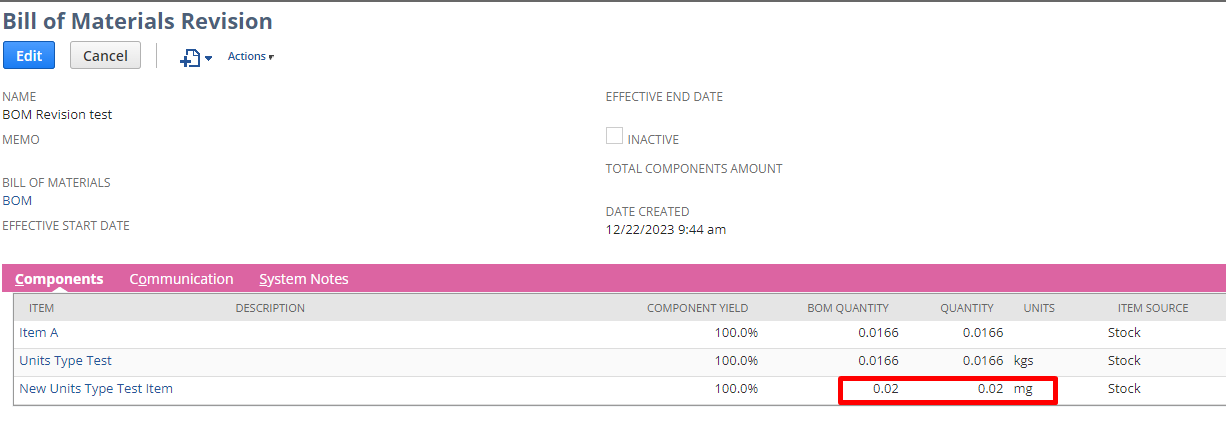This screenshot has width=1226, height=422.
Task: Expand the arrow beside New icon
Action: click(x=208, y=59)
